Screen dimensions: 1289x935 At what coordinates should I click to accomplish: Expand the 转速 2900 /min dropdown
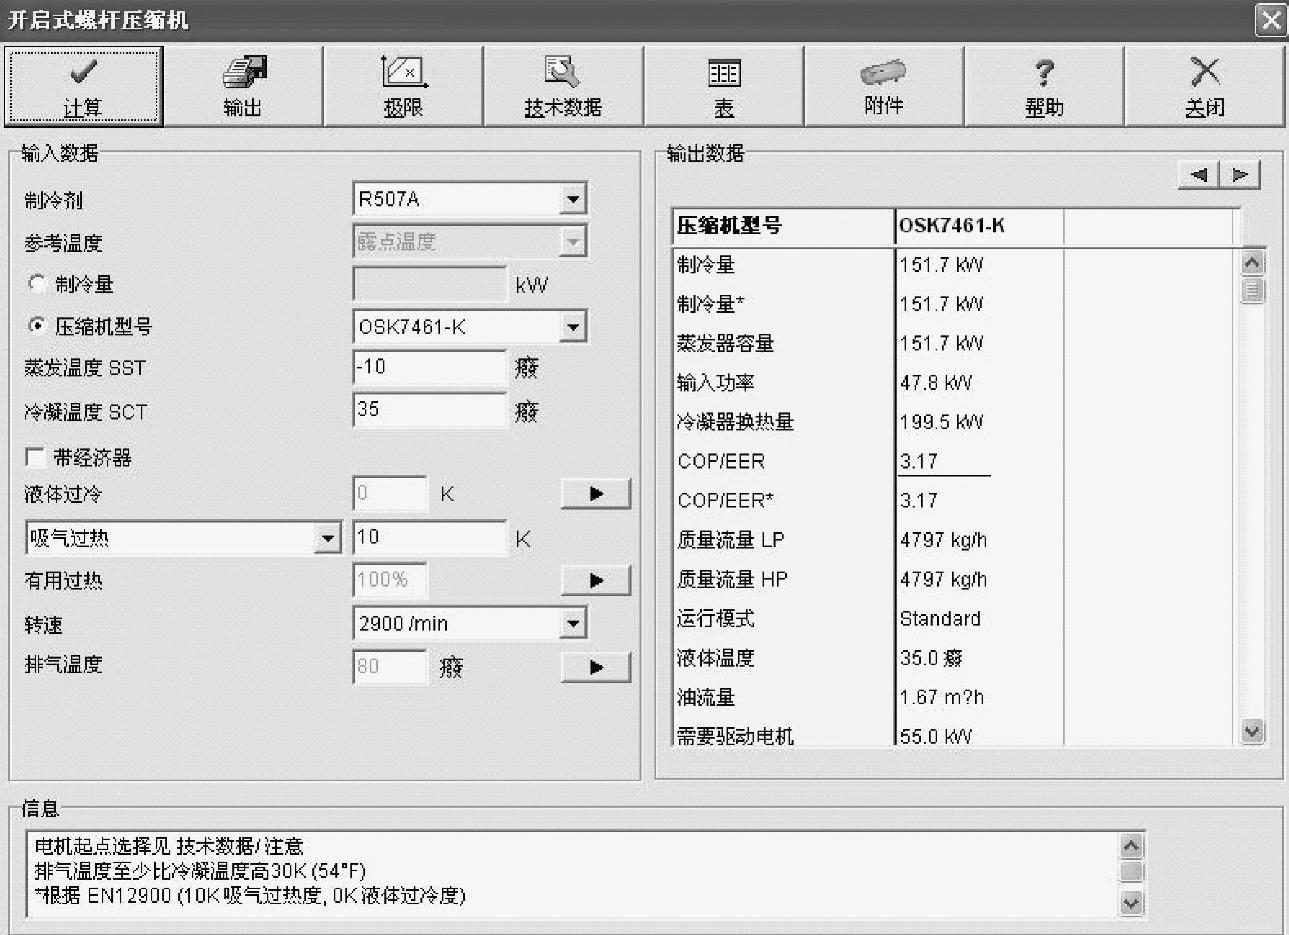(572, 624)
